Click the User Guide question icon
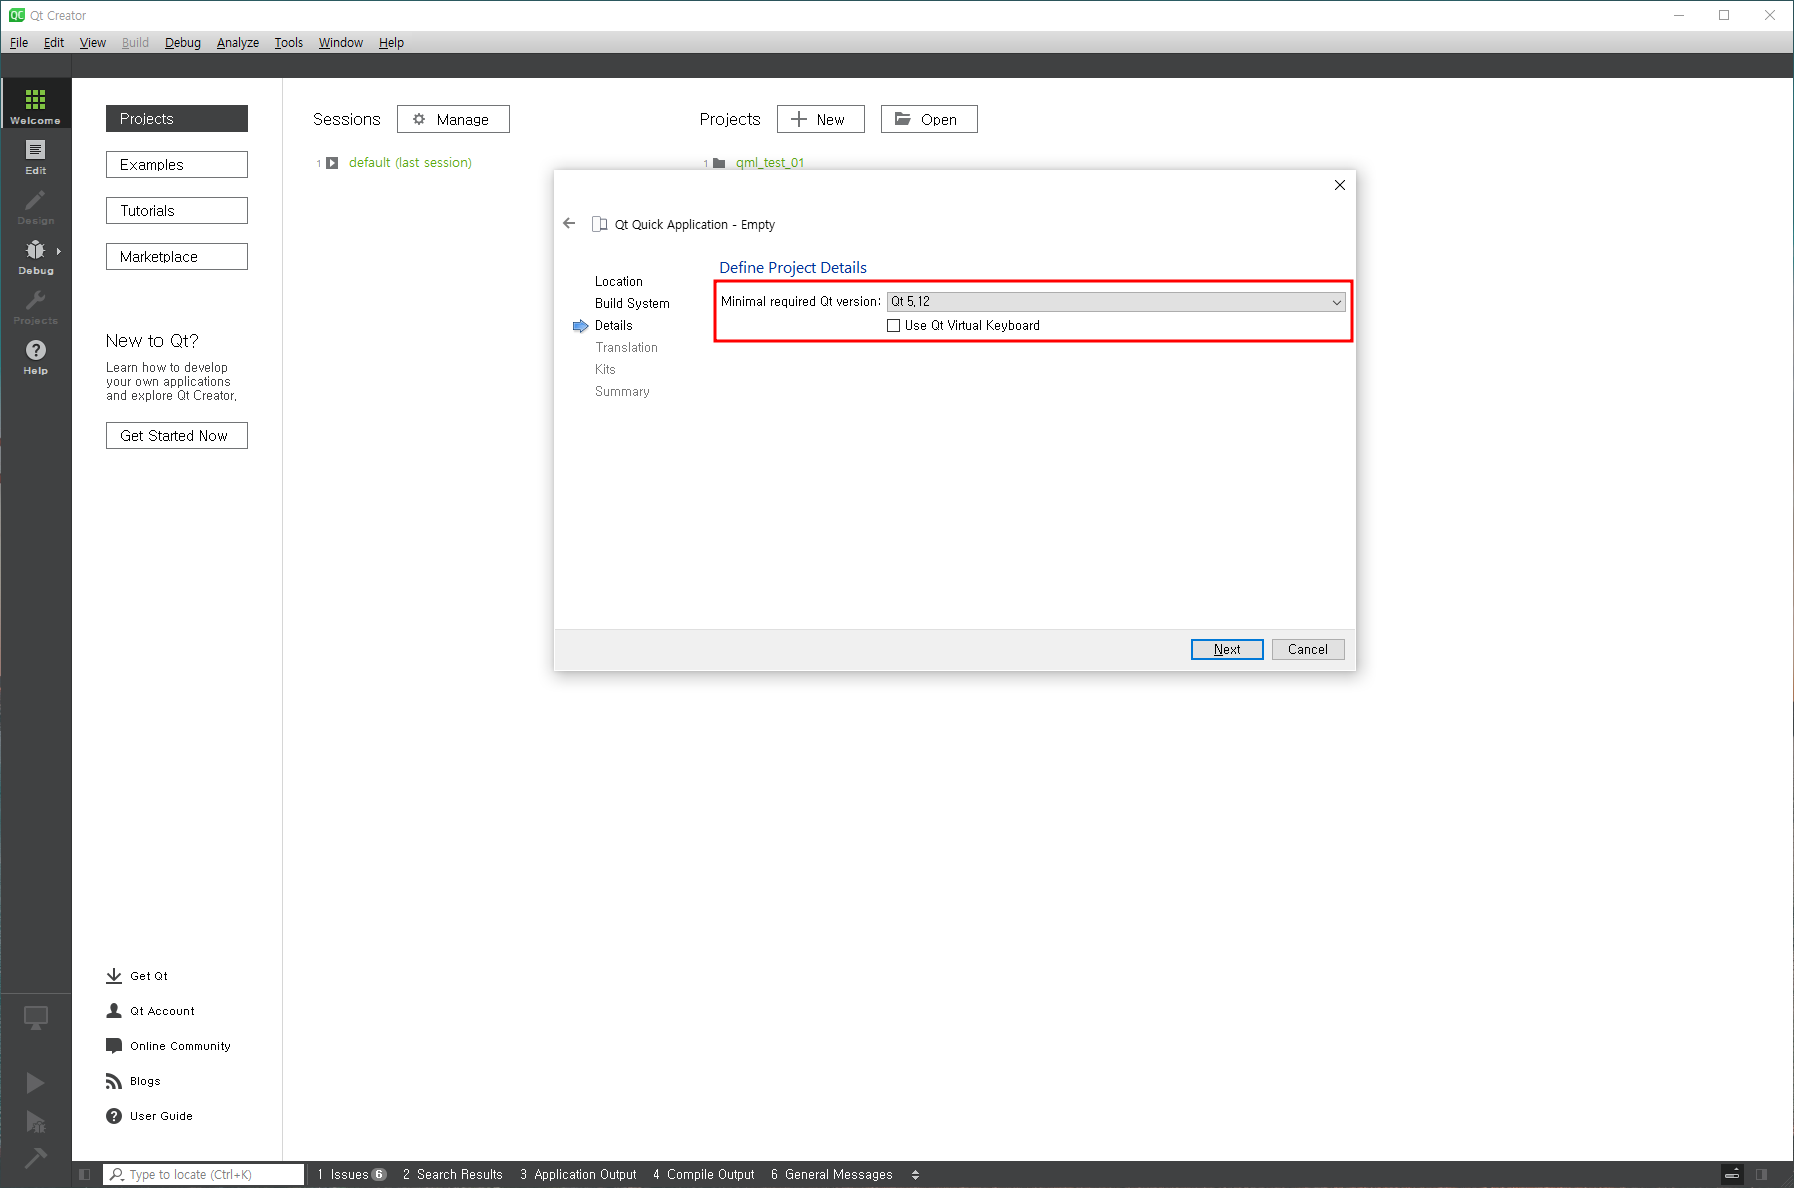This screenshot has width=1794, height=1188. [114, 1116]
